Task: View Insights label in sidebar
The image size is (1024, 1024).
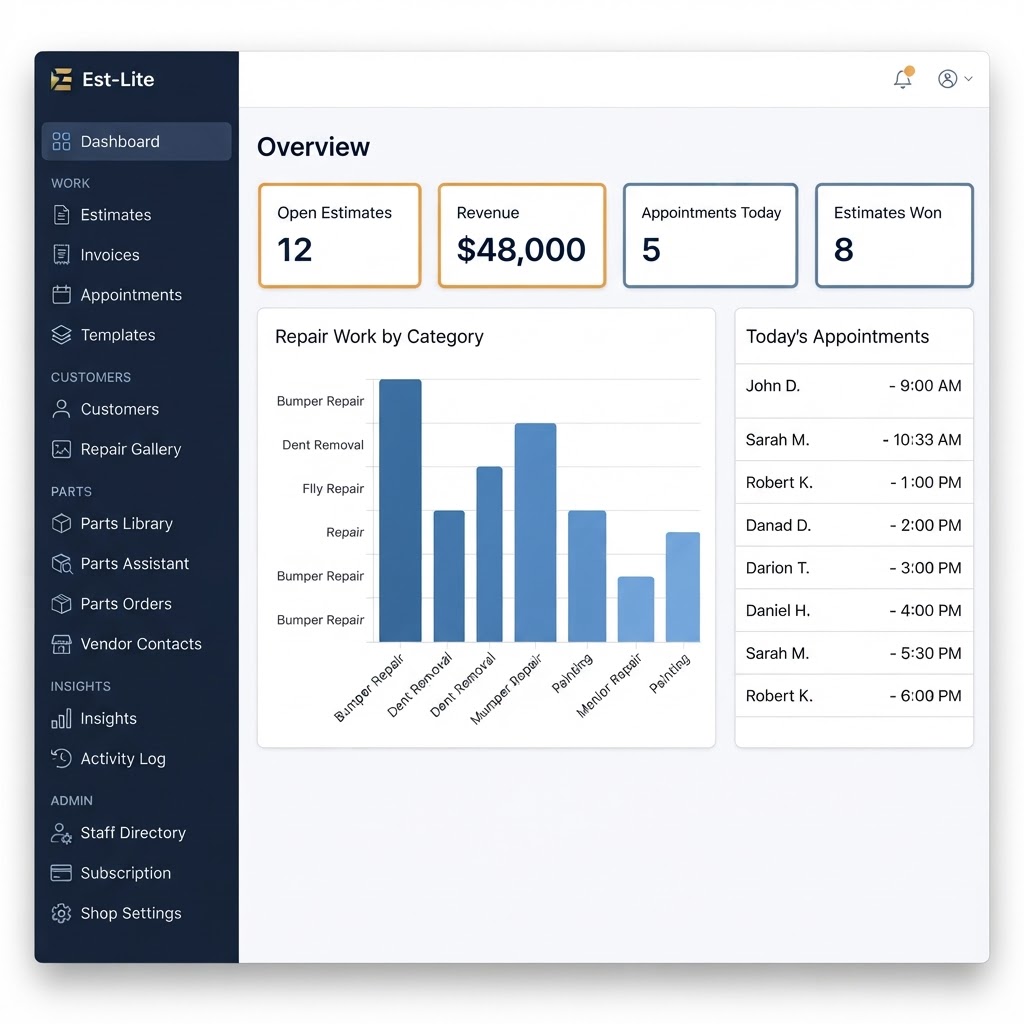Action: [x=108, y=718]
